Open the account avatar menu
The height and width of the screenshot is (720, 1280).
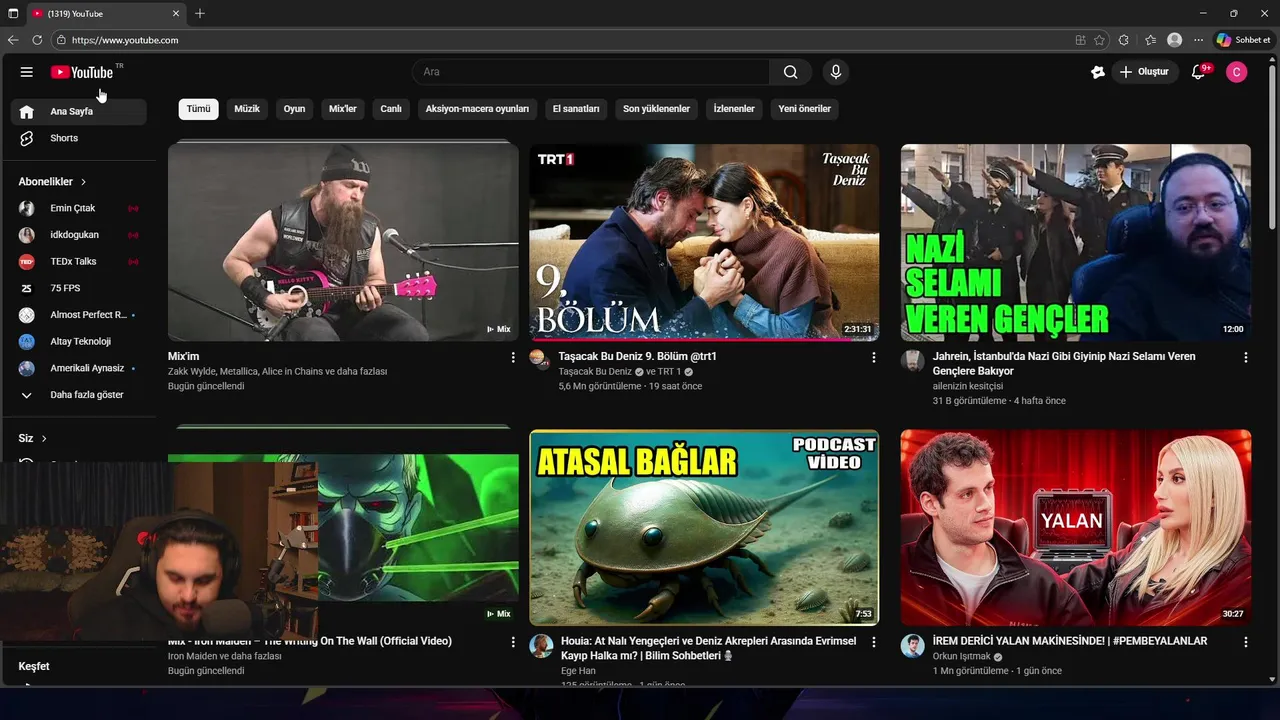pyautogui.click(x=1237, y=72)
